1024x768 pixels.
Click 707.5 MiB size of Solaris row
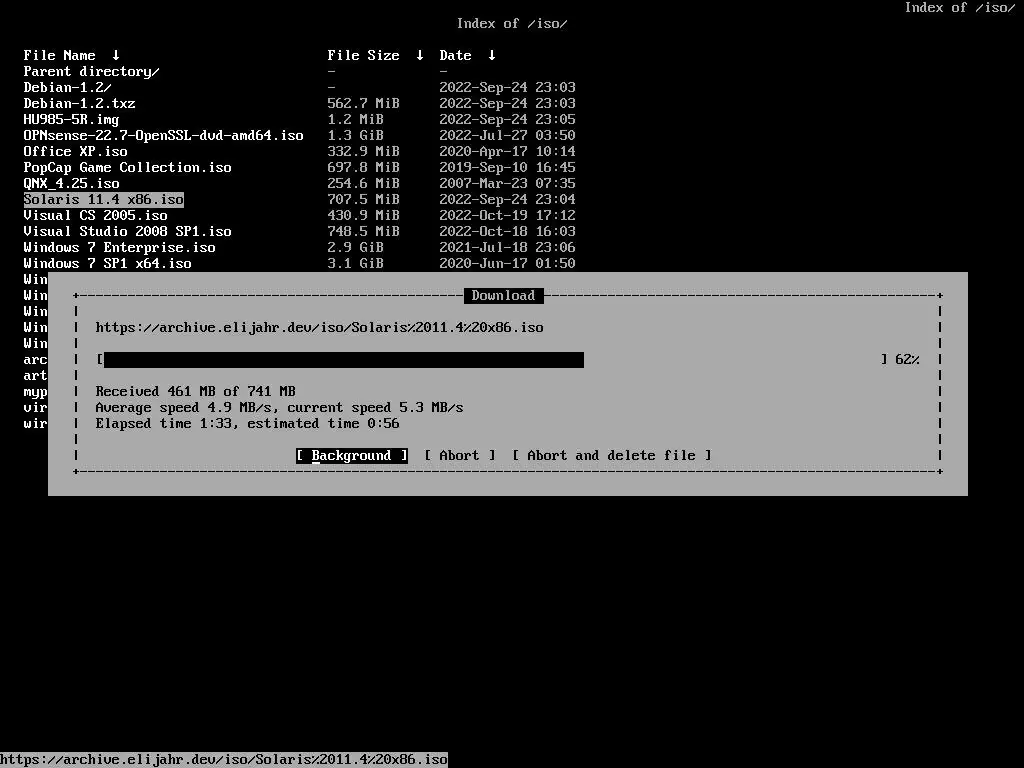pos(363,199)
